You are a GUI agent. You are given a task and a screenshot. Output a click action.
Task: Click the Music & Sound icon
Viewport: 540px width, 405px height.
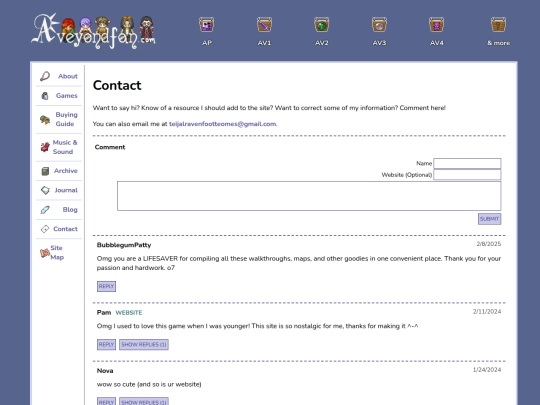[45, 147]
